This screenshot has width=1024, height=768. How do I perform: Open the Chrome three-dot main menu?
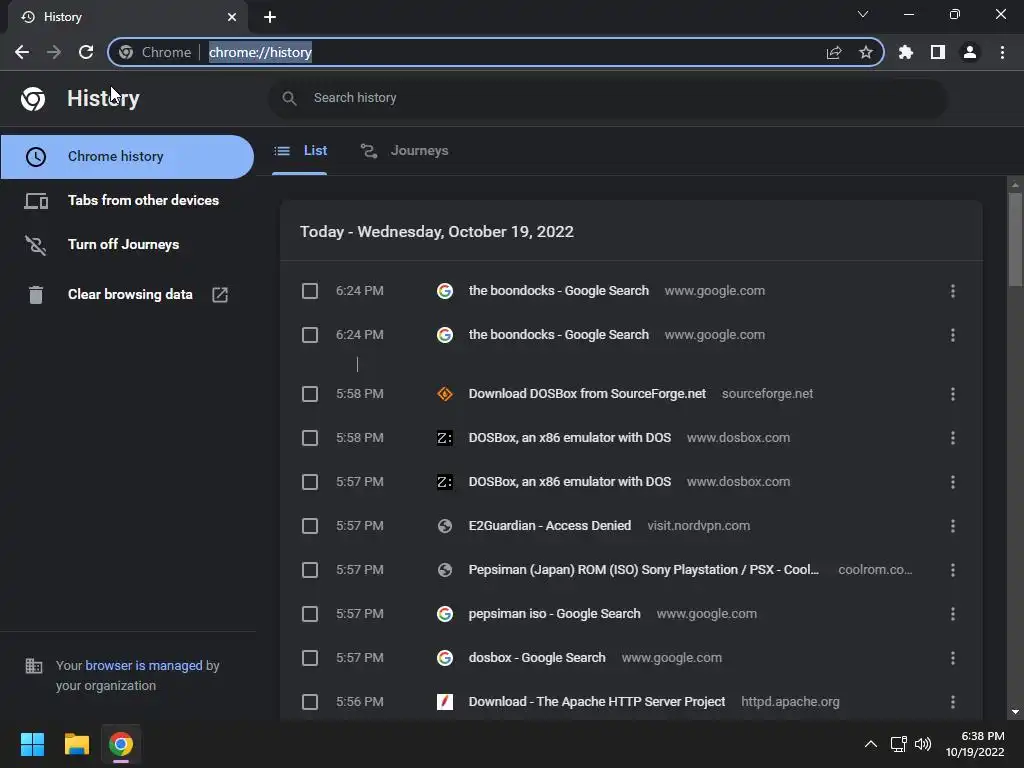tap(1002, 52)
